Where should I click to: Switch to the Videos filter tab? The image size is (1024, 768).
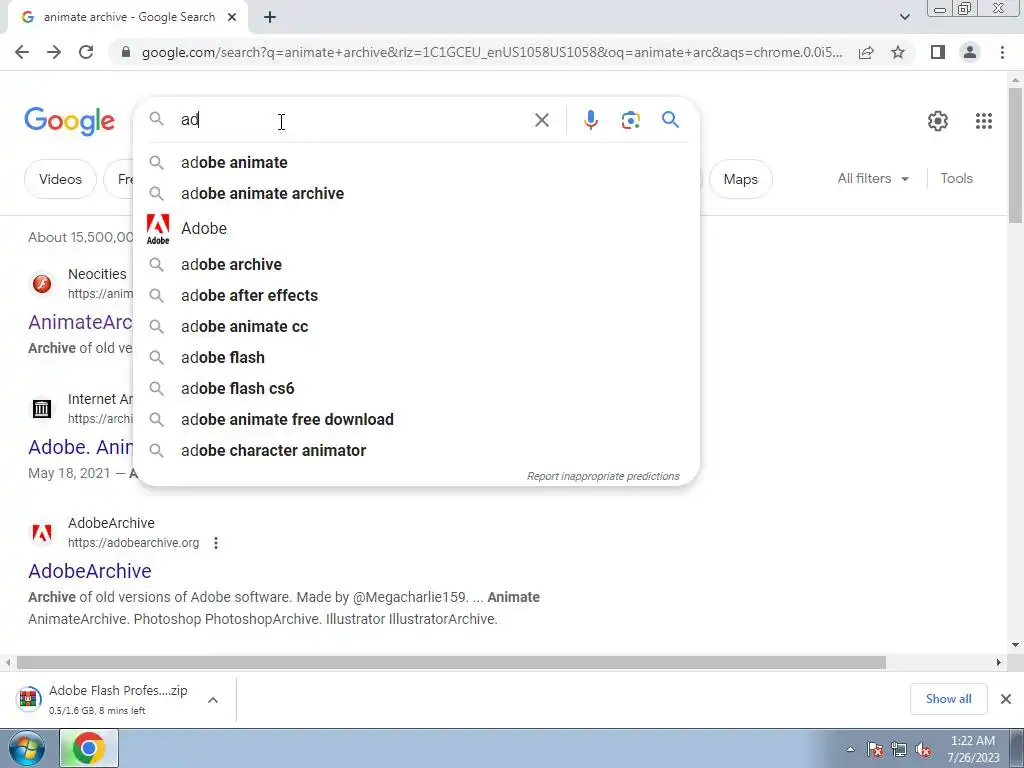[x=60, y=179]
